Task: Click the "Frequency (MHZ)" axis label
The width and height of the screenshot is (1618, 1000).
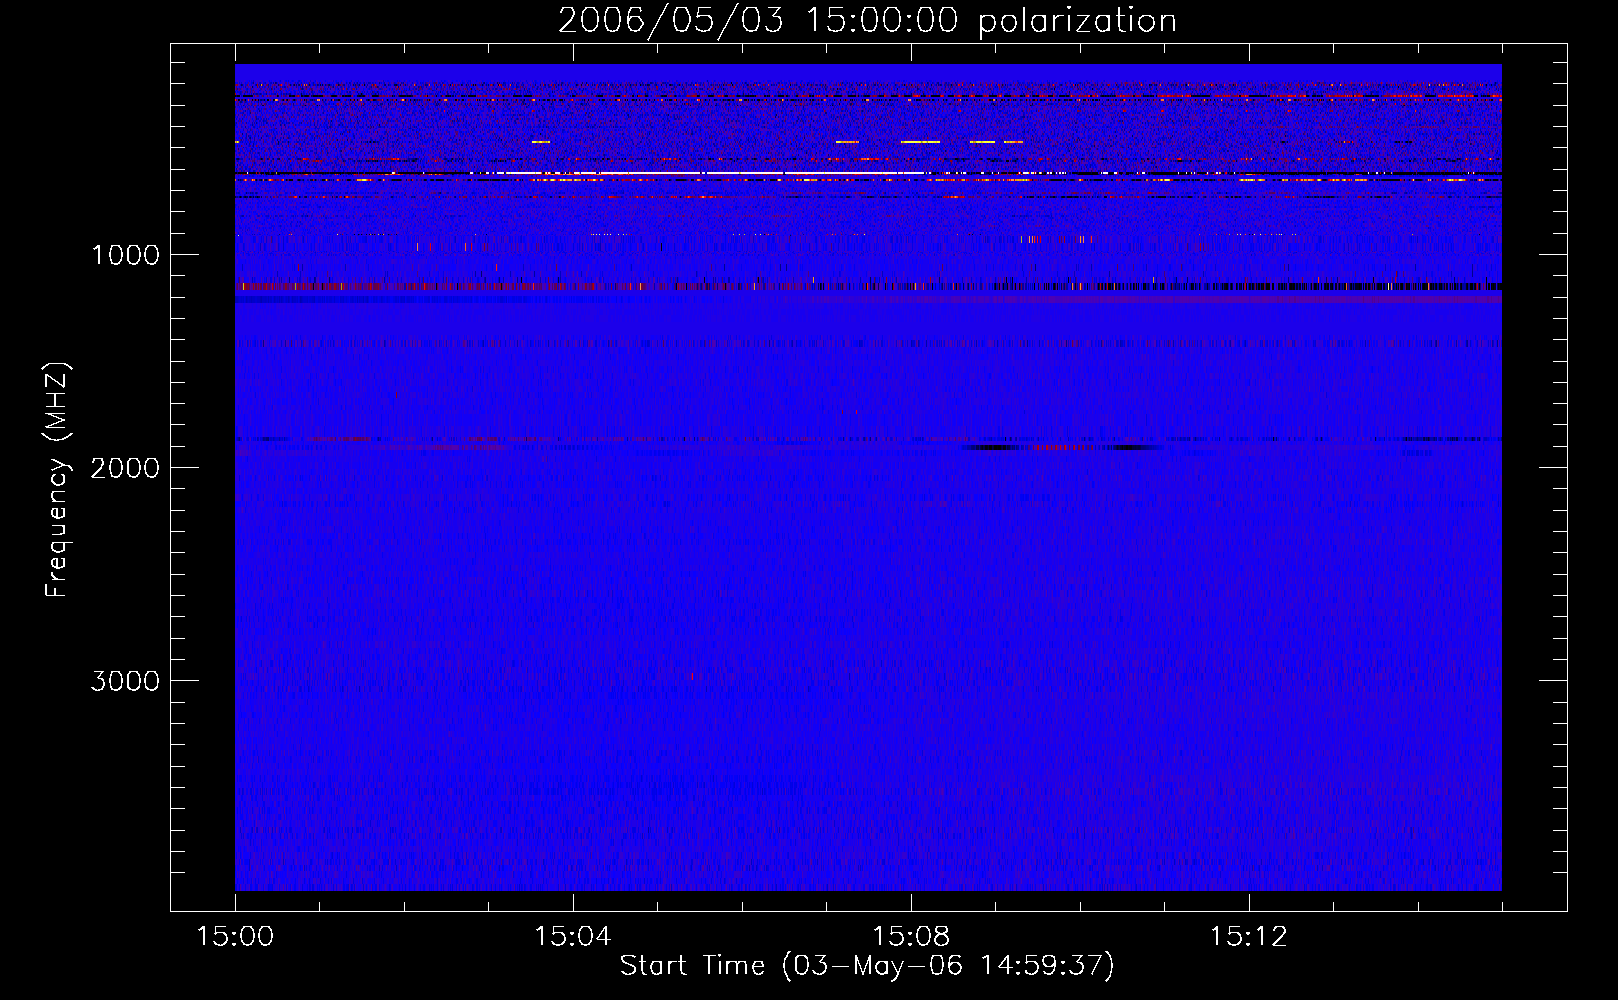Action: point(58,480)
